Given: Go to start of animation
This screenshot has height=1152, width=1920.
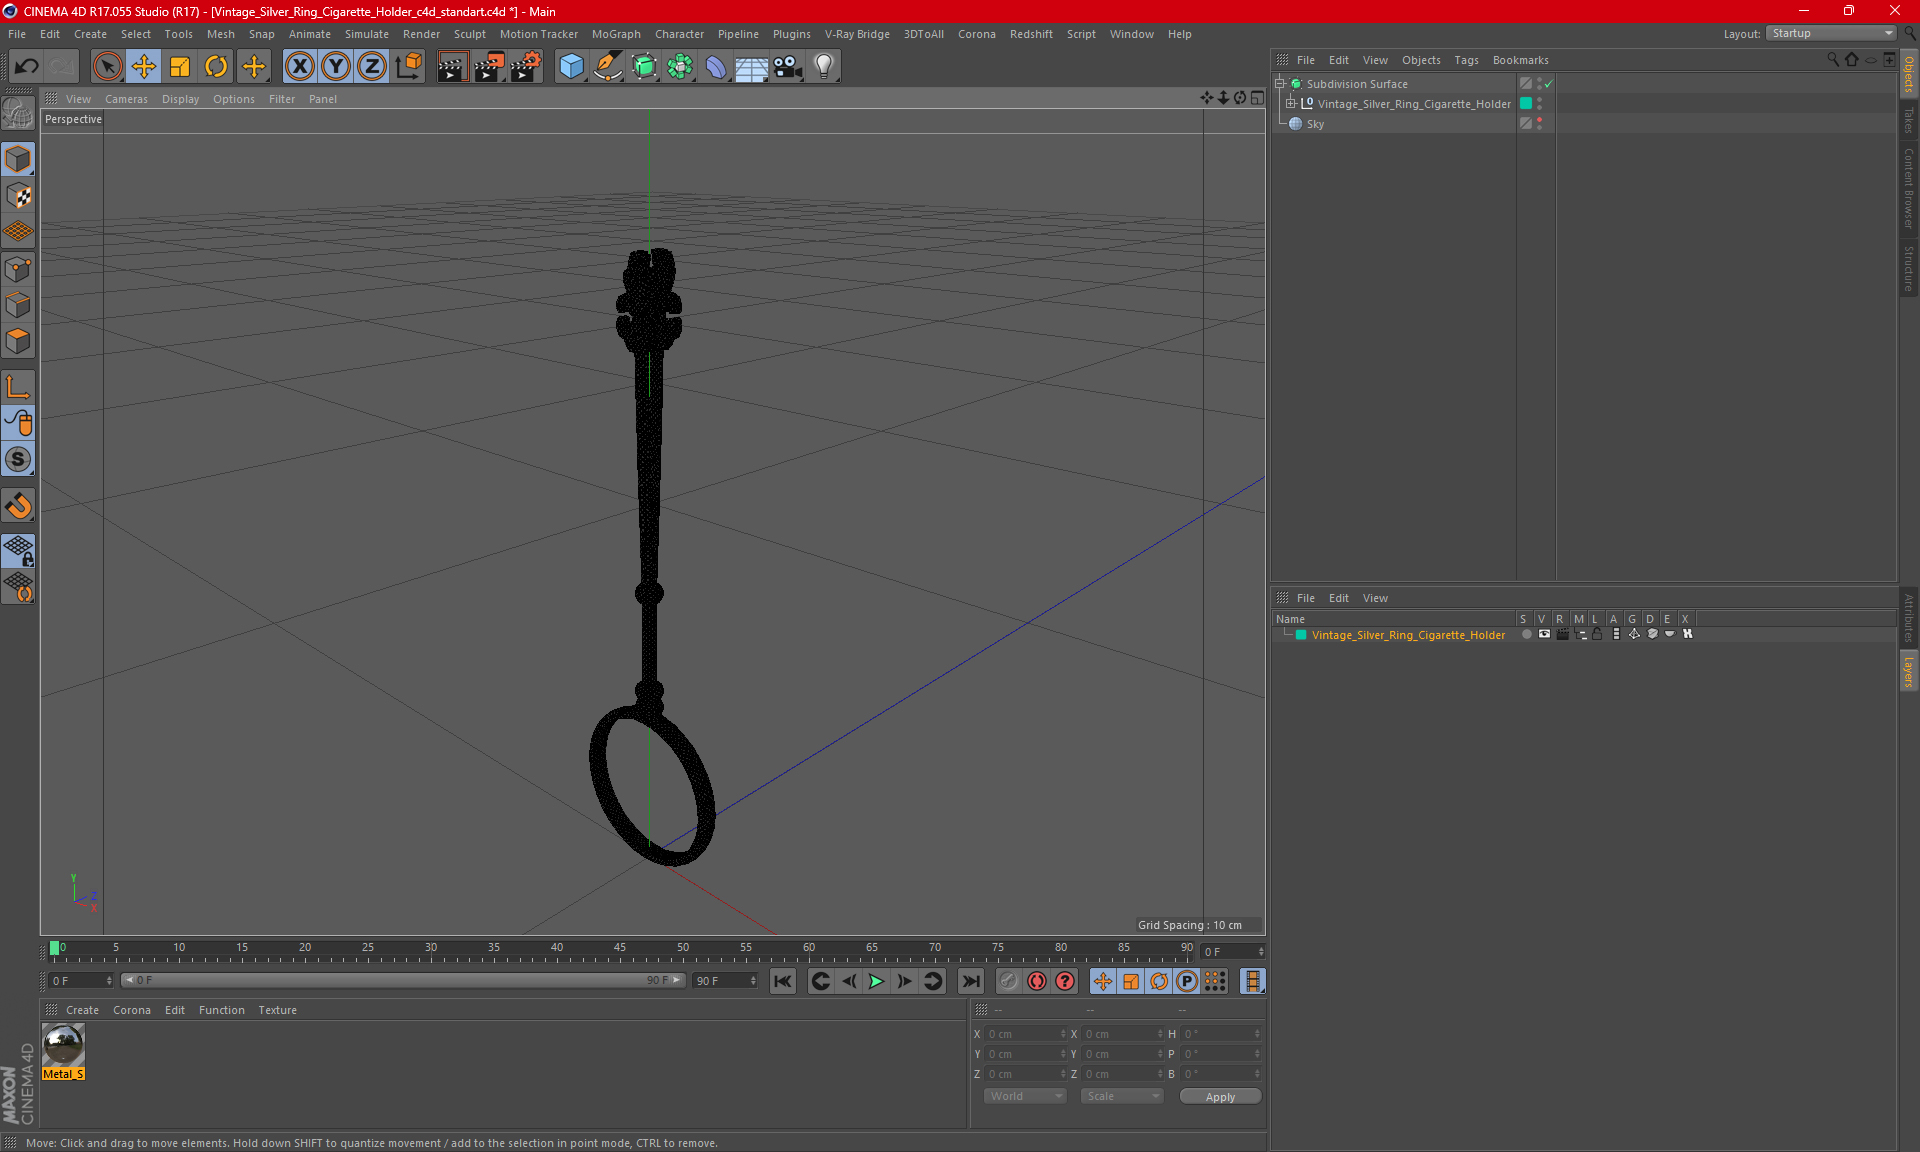Looking at the screenshot, I should 783,982.
